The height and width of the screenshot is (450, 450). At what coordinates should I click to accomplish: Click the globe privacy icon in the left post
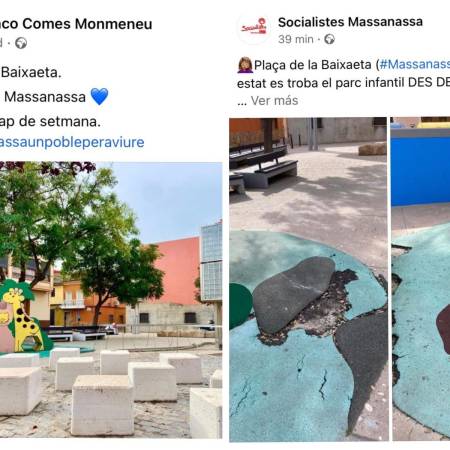21,43
